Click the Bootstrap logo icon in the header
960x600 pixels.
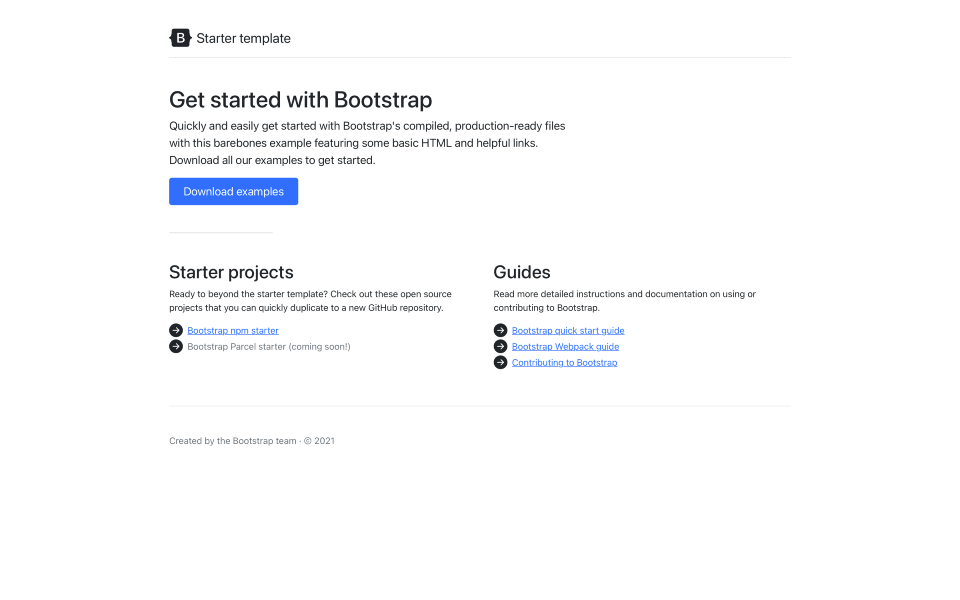[x=180, y=37]
